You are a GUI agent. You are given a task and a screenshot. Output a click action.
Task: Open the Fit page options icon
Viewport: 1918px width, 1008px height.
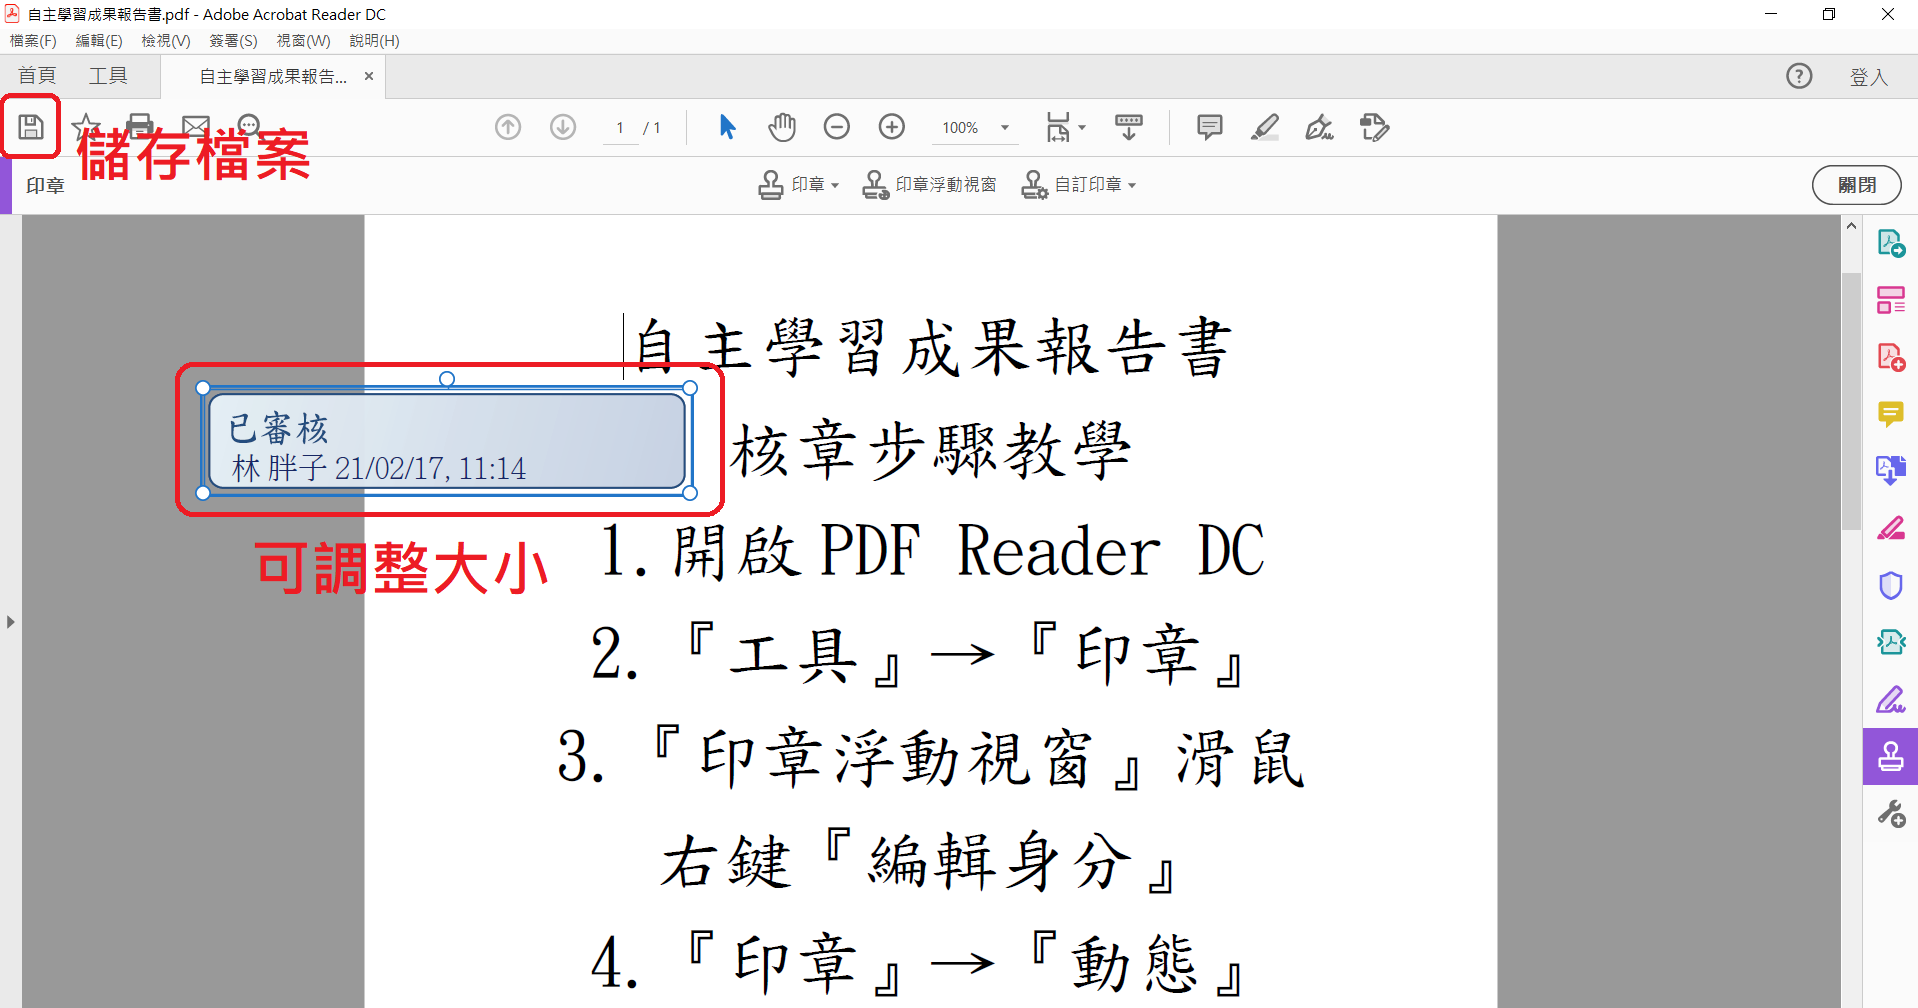(x=1065, y=127)
